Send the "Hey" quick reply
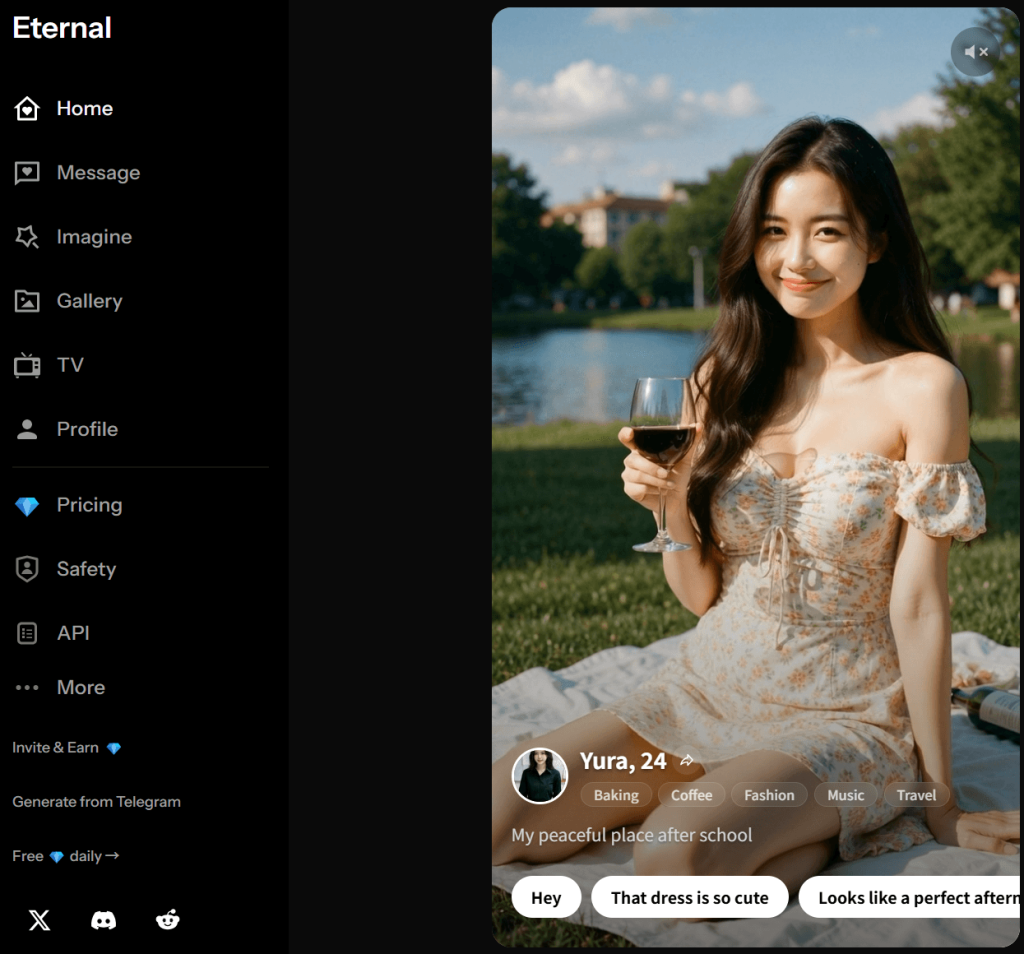Viewport: 1024px width, 954px height. tap(546, 897)
